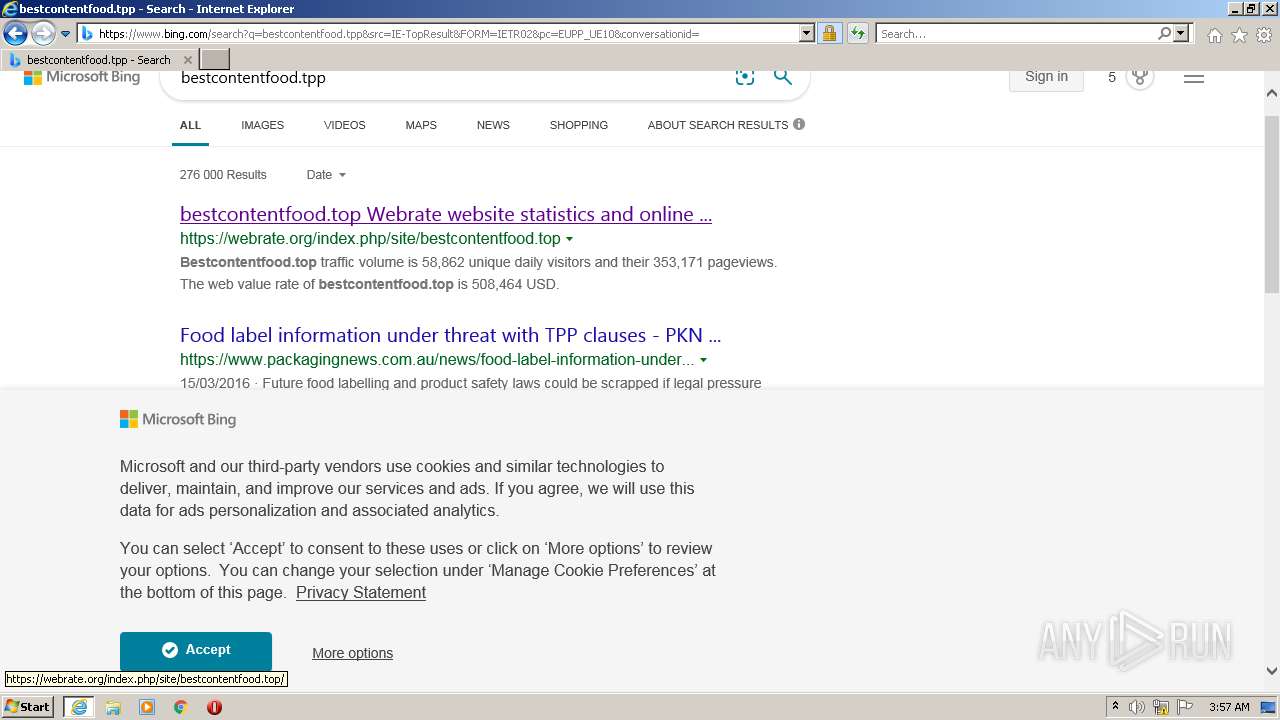Expand the Date filter dropdown
Viewport: 1280px width, 720px height.
[x=326, y=174]
